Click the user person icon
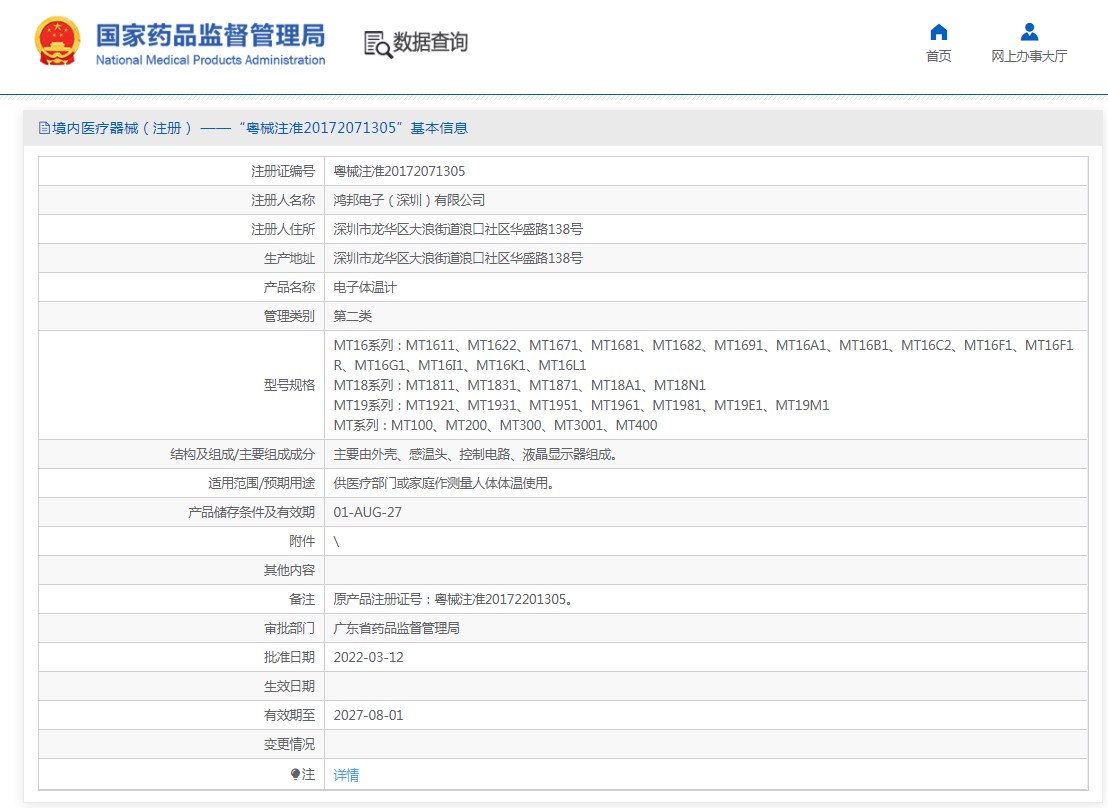Viewport: 1108px width, 808px height. [1029, 31]
